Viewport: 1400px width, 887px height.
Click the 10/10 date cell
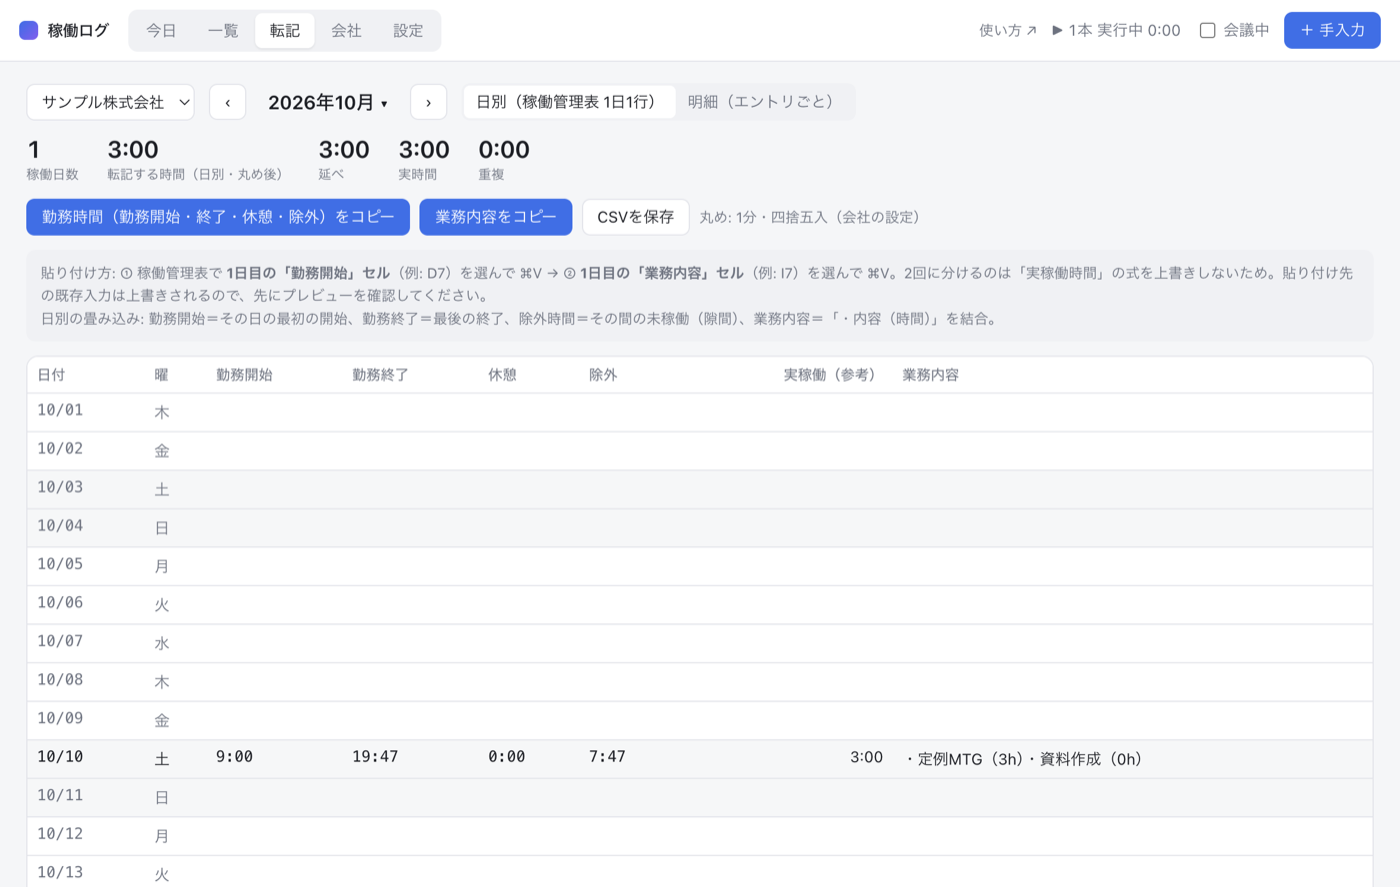[60, 757]
